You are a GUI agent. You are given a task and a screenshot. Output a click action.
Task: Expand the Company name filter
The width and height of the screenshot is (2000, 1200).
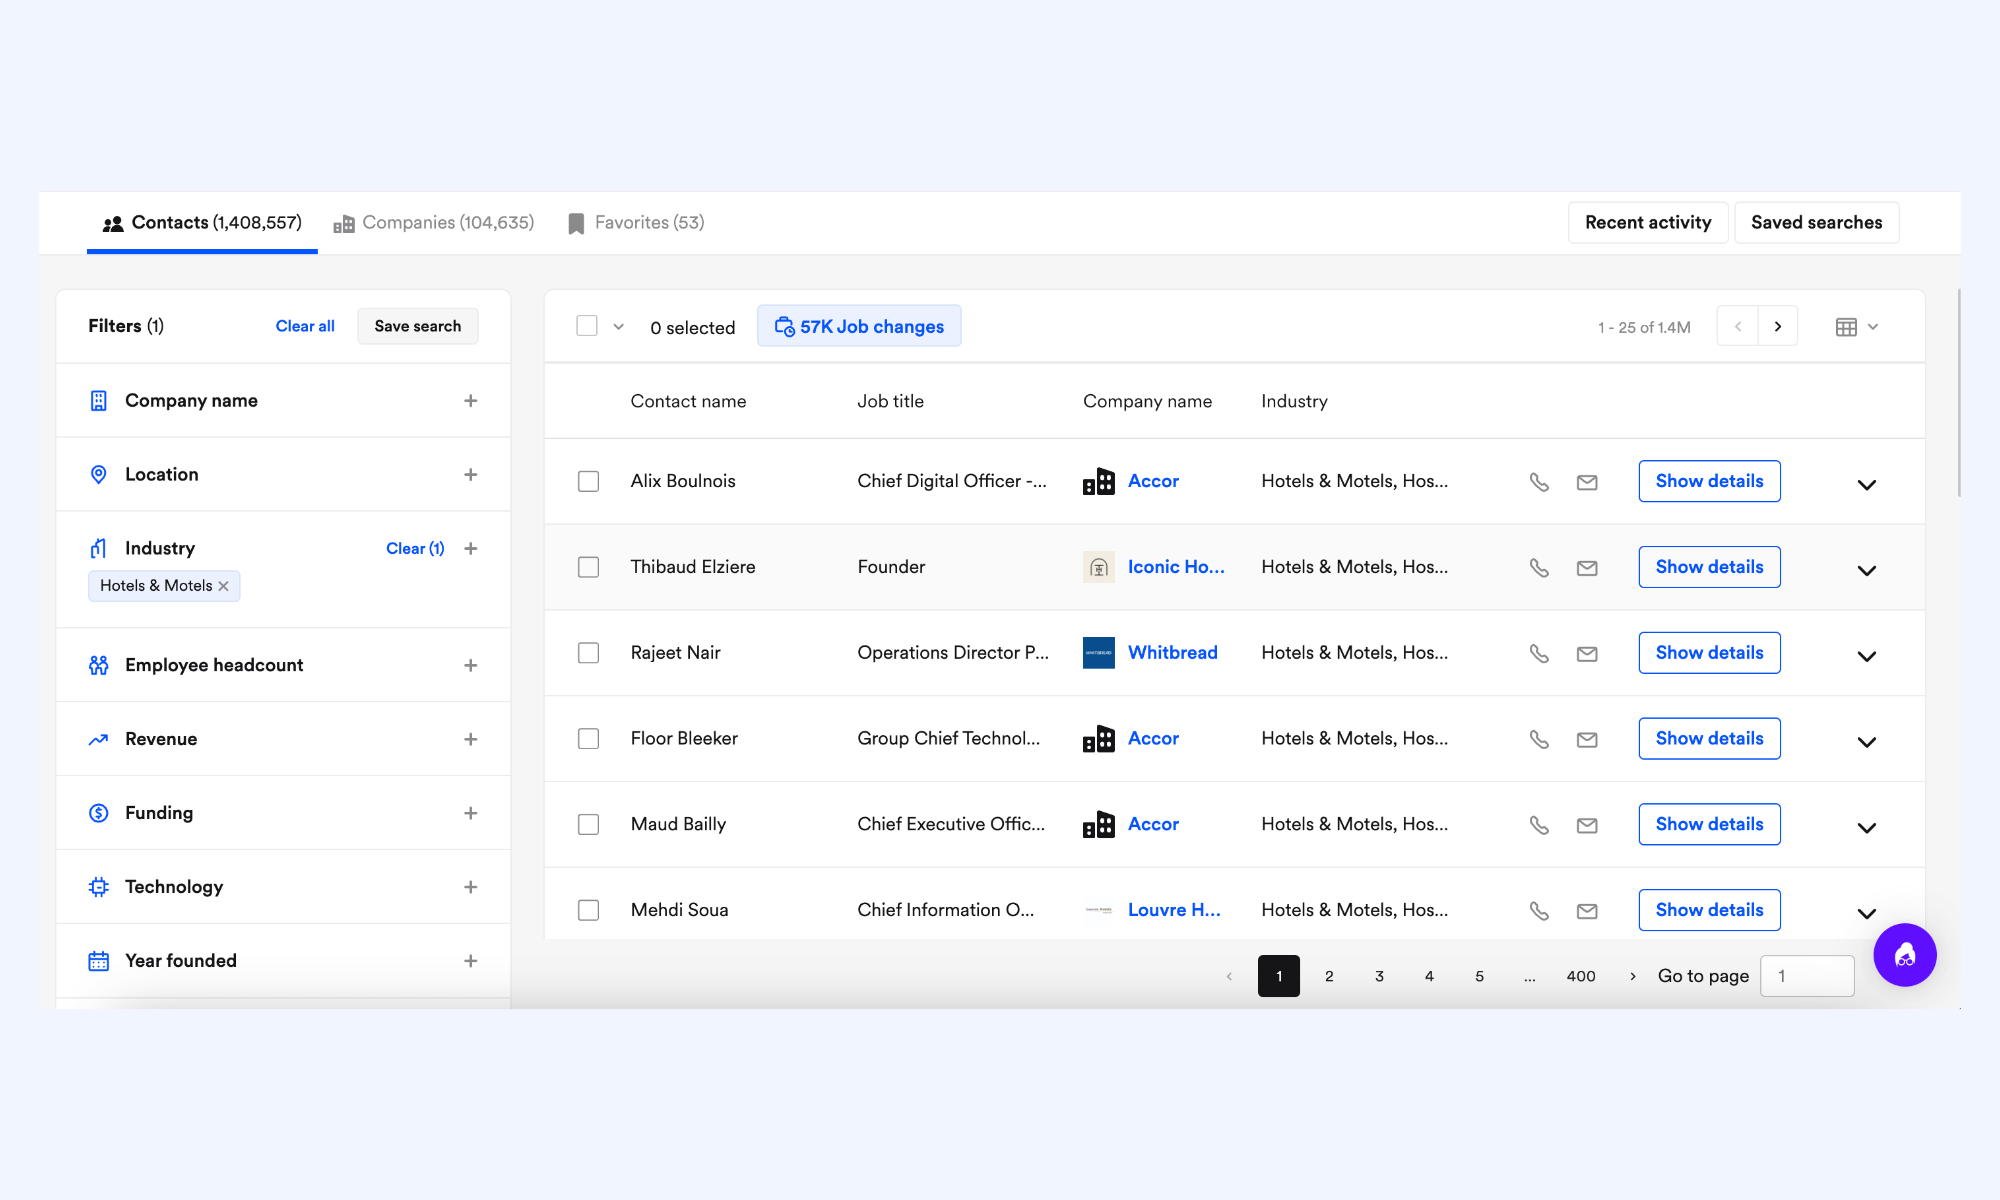point(471,401)
